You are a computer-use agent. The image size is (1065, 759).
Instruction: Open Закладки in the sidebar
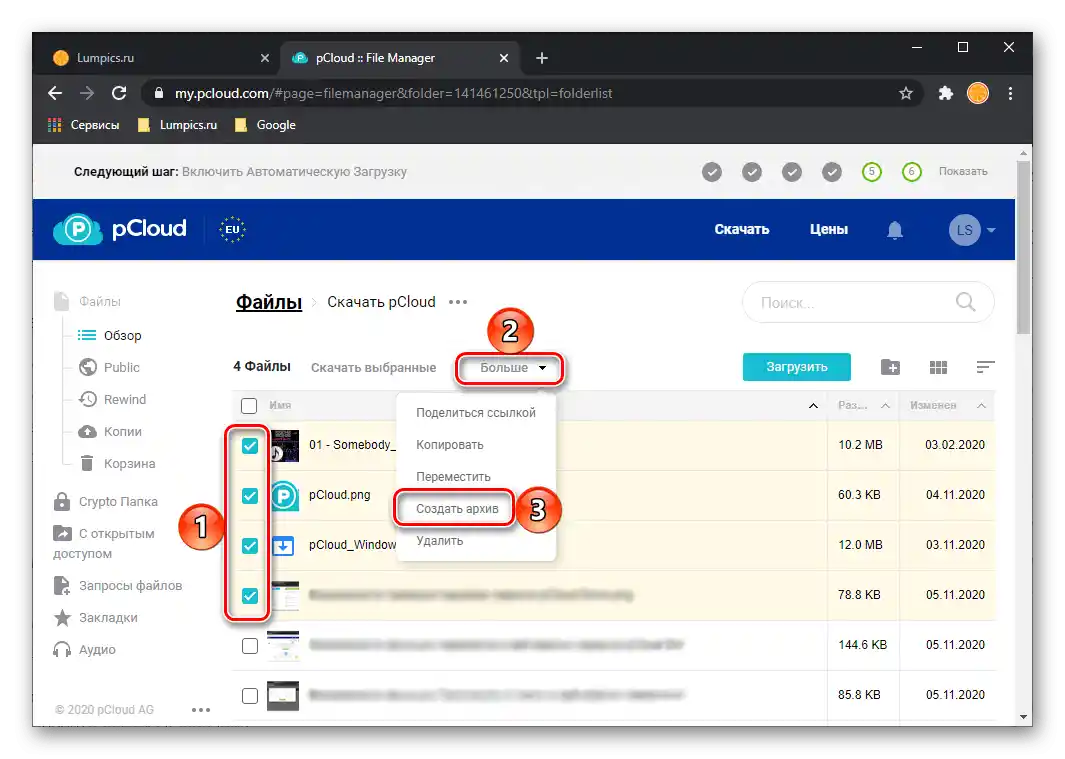(x=95, y=618)
